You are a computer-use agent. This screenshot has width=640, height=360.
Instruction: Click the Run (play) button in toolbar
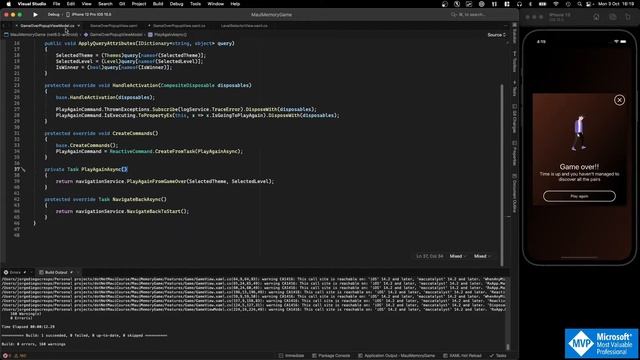[36, 15]
